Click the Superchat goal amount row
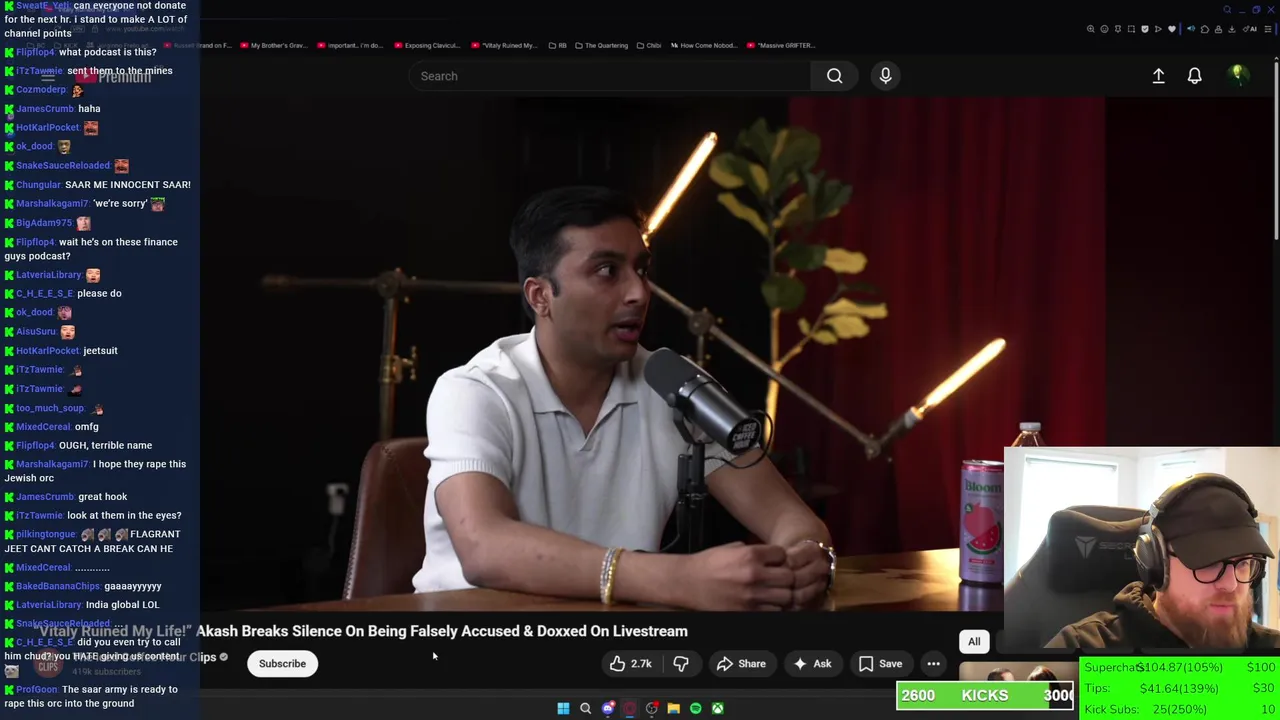Viewport: 1280px width, 720px height. (1180, 667)
